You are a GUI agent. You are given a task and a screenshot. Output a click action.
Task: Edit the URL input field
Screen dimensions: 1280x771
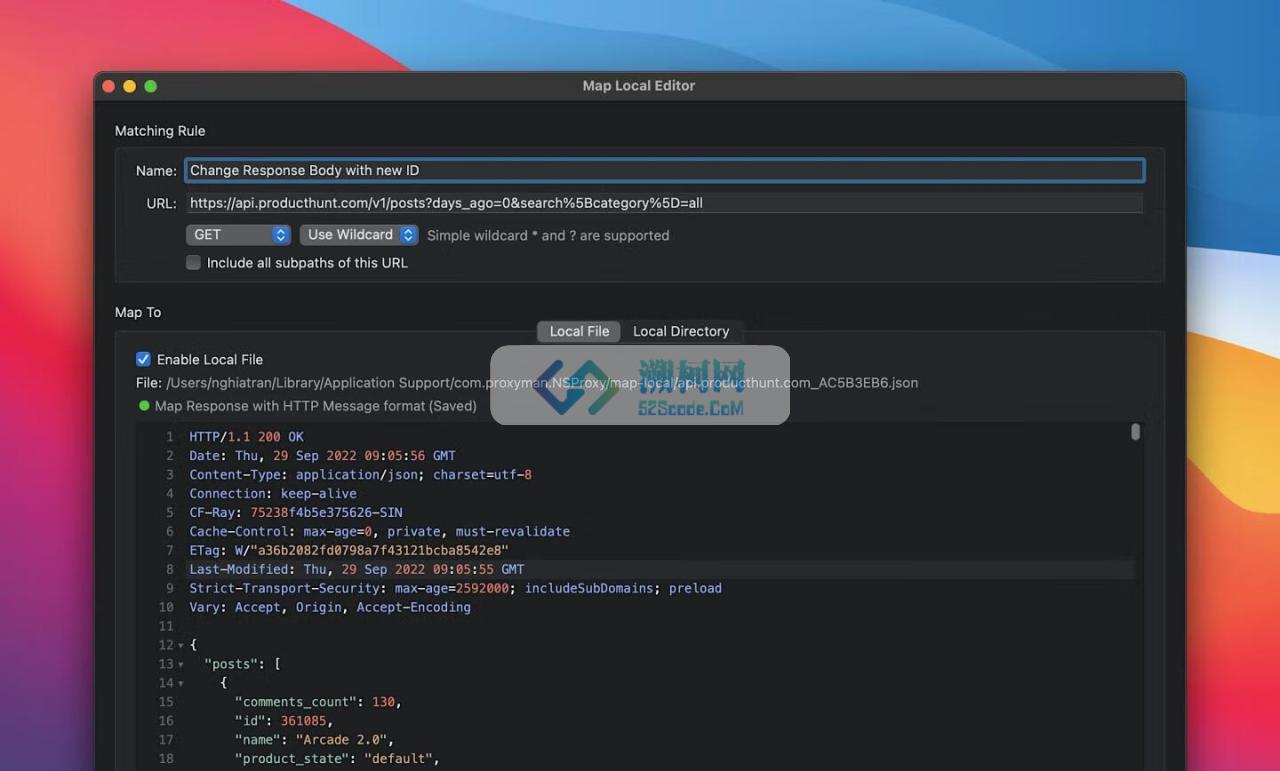[x=664, y=203]
